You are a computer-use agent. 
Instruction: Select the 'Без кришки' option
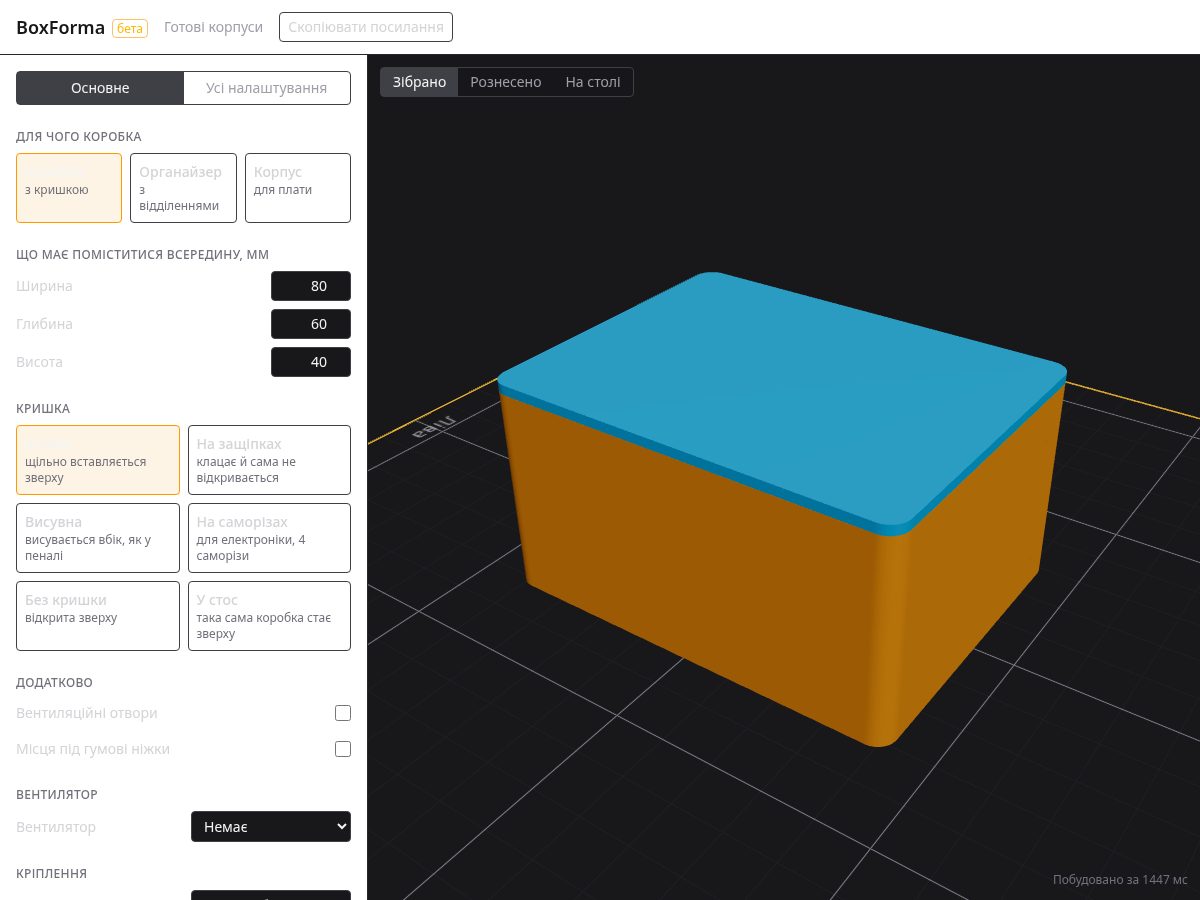(x=98, y=616)
